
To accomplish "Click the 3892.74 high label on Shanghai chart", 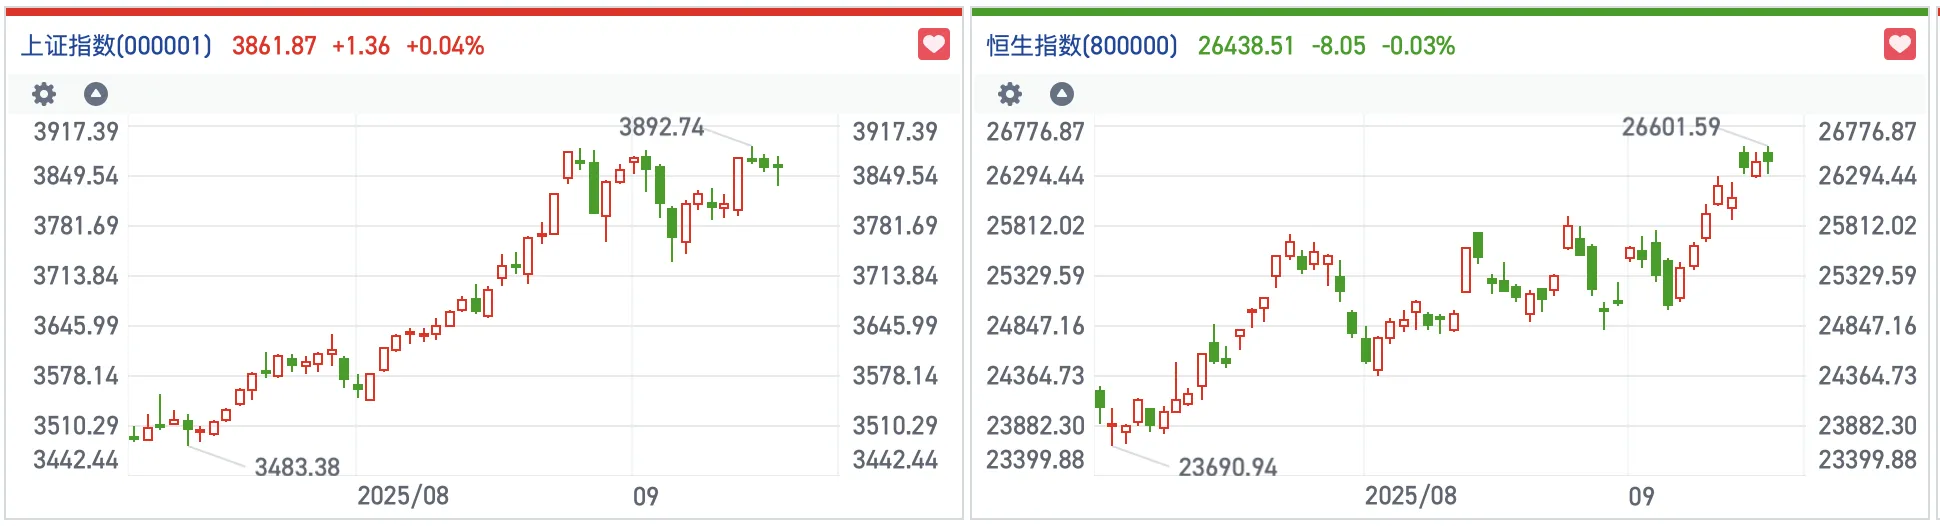I will 661,127.
